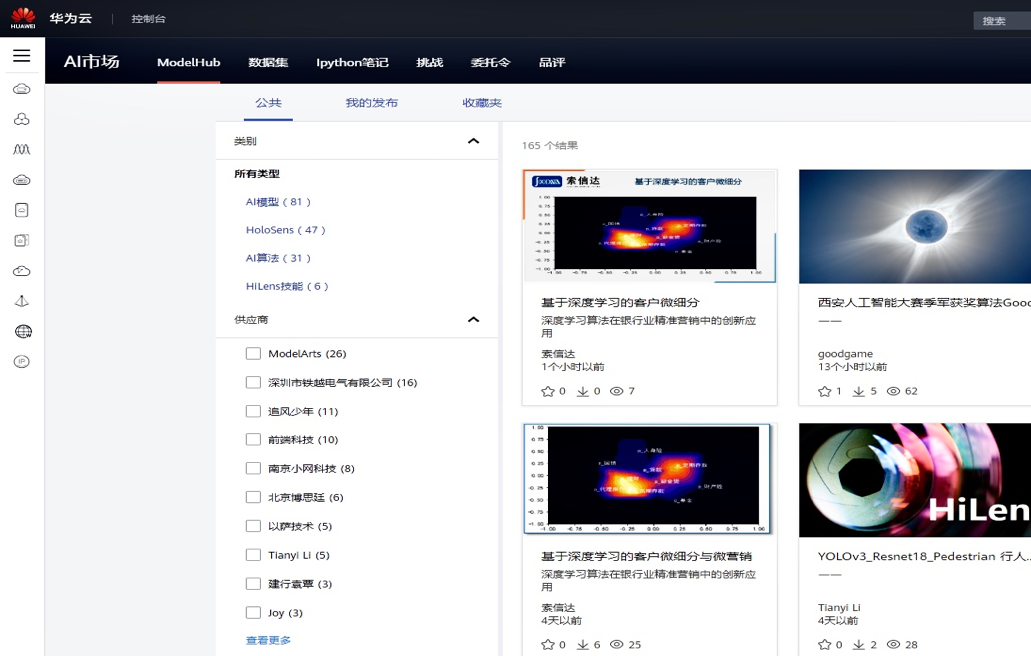
Task: Enable the 深圳市铁越电气有限公司 filter
Action: tap(253, 382)
